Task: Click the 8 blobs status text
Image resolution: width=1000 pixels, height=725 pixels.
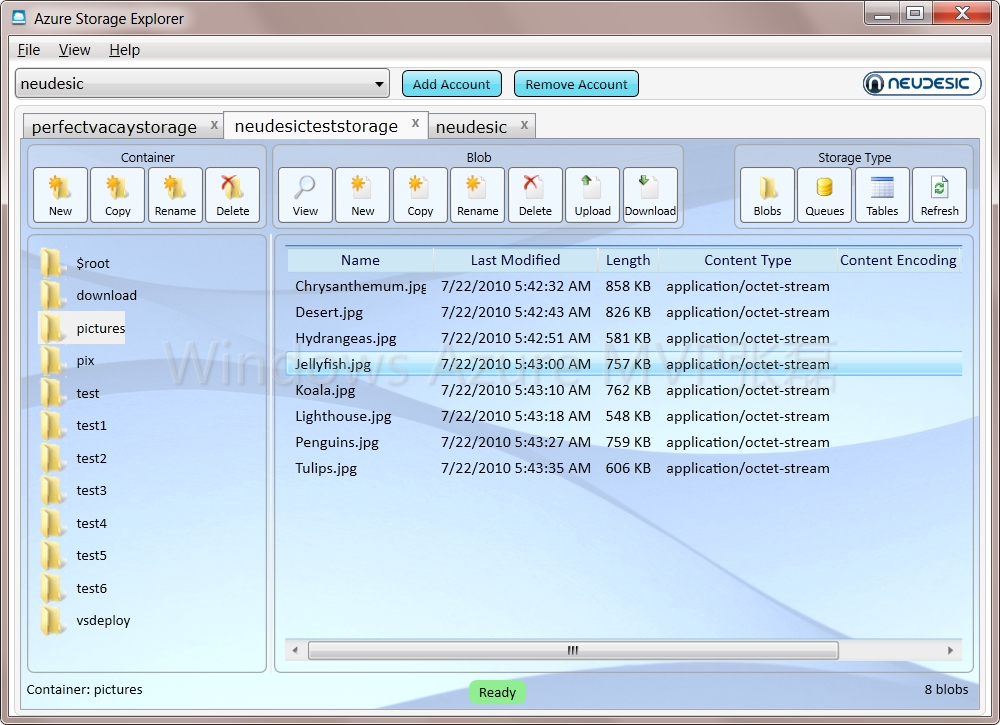Action: [946, 689]
